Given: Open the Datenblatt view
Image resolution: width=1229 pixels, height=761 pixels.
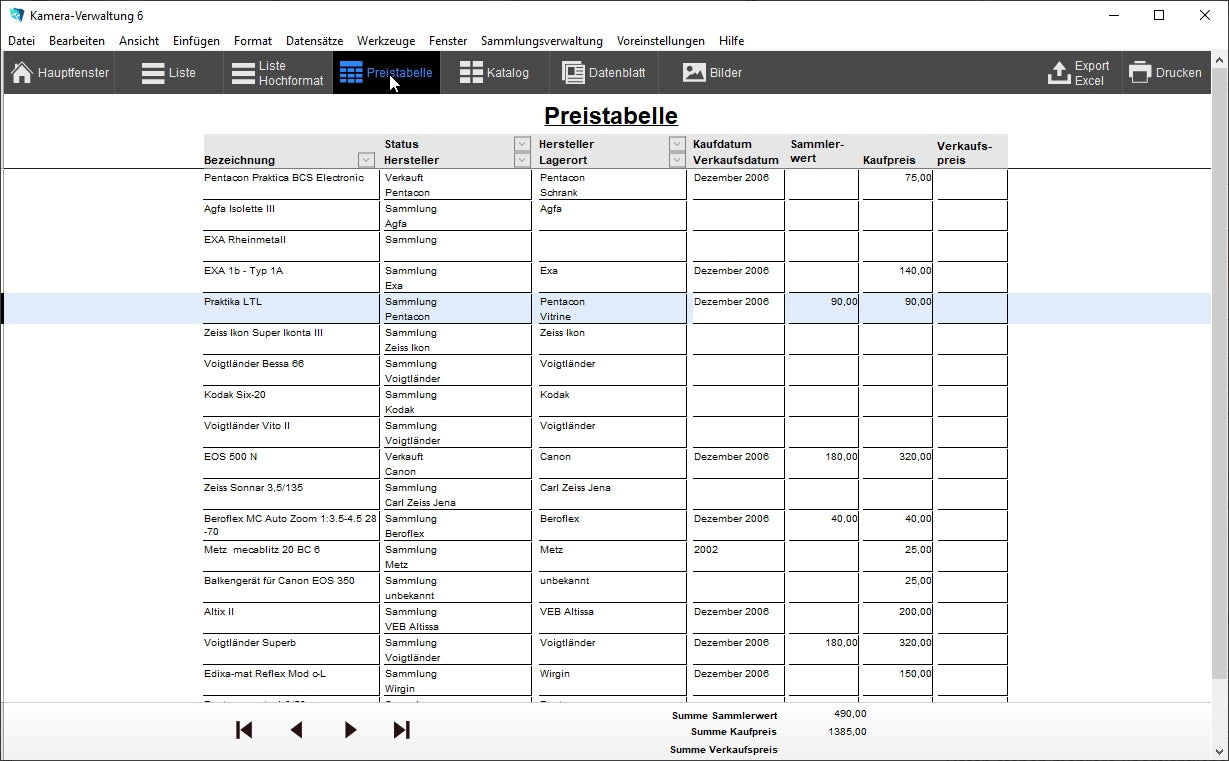Looking at the screenshot, I should click(x=603, y=73).
